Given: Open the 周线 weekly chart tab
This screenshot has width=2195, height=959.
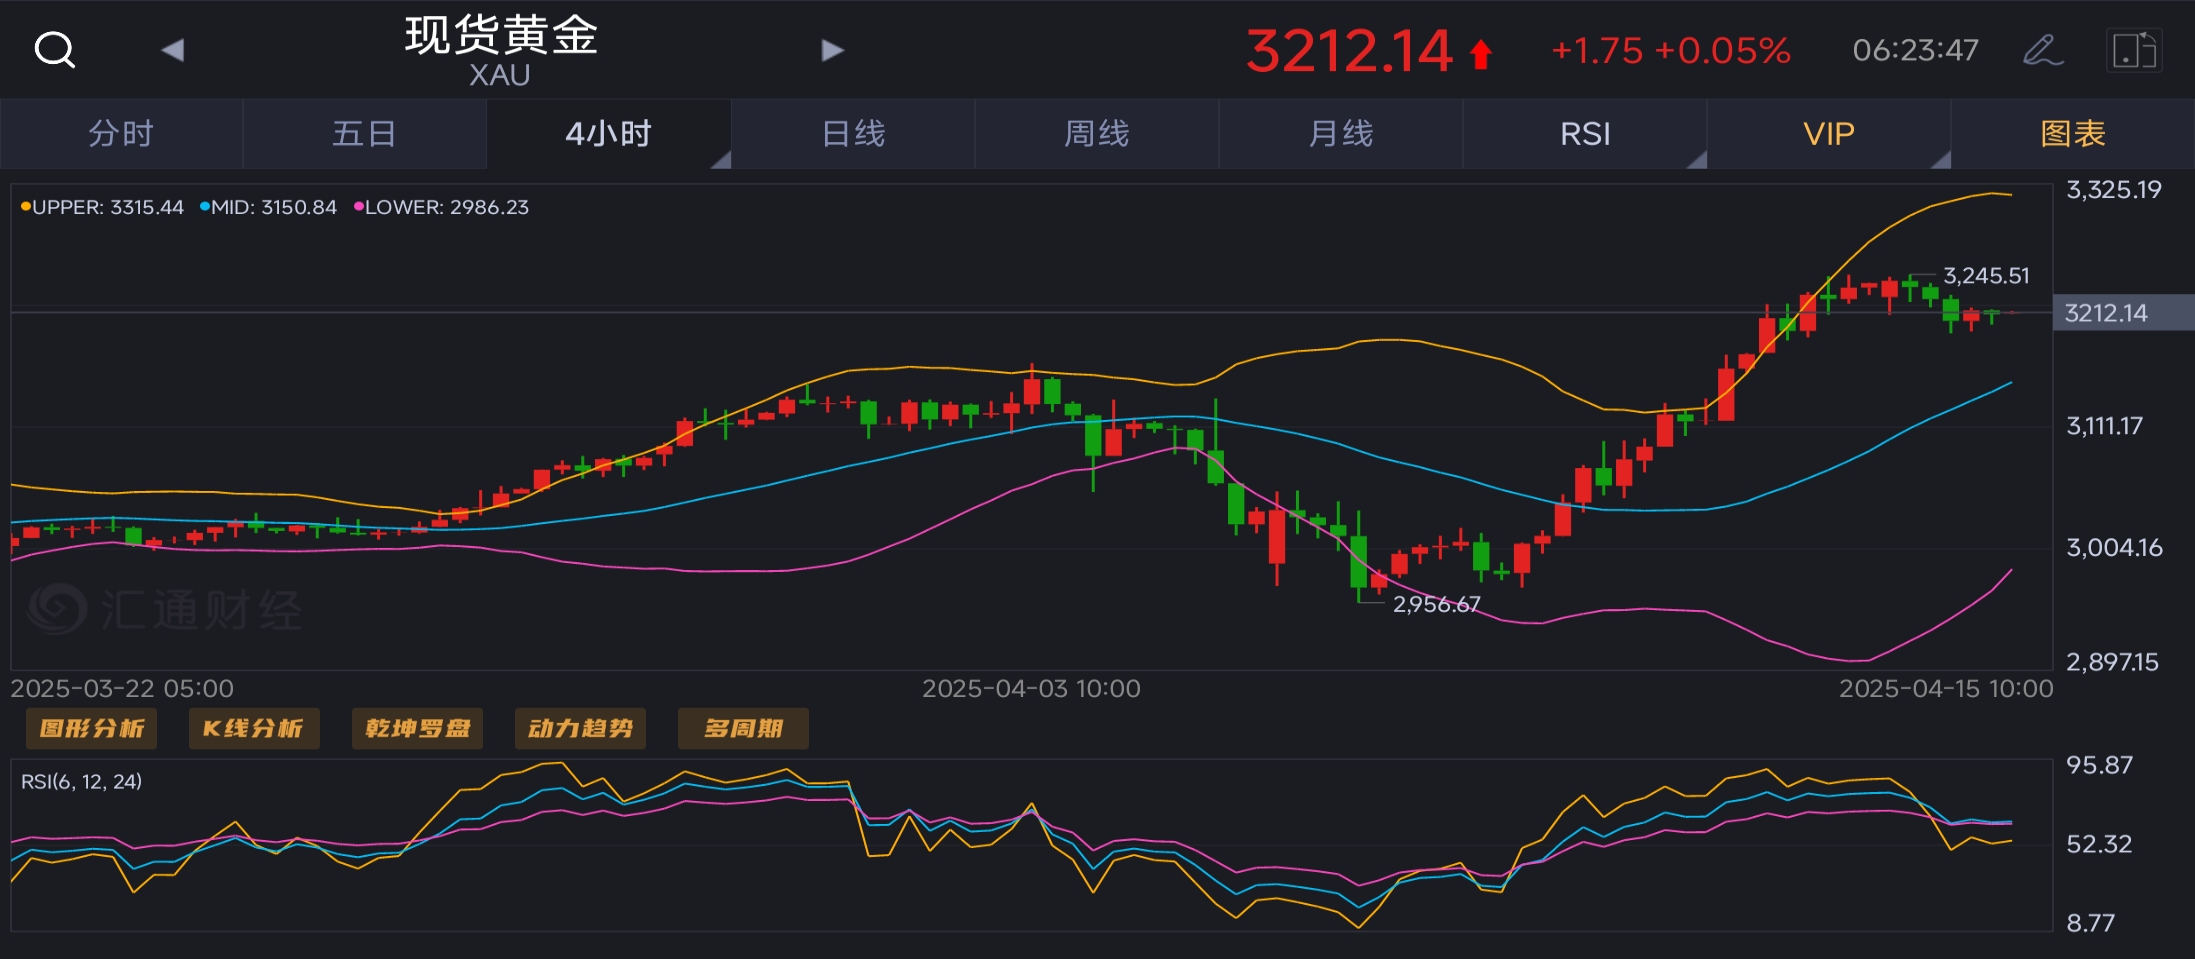Looking at the screenshot, I should 1097,134.
